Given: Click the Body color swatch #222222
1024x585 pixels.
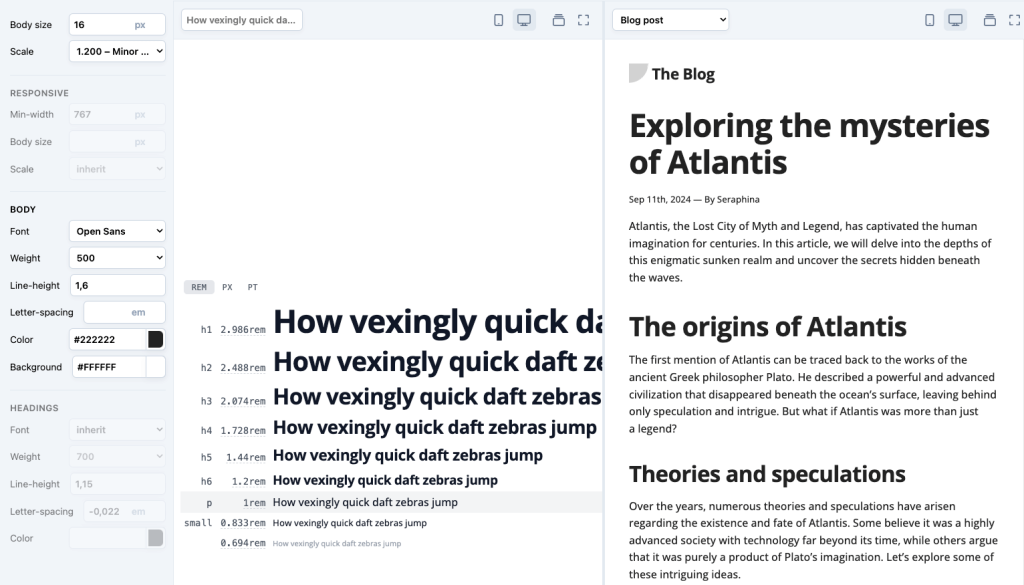Looking at the screenshot, I should [x=155, y=340].
